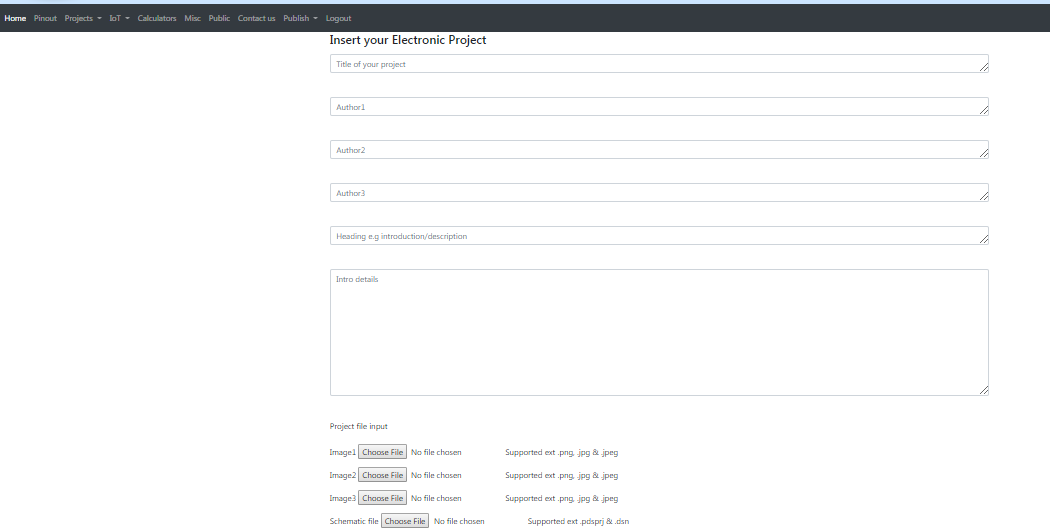Go to the Home page
This screenshot has height=531, width=1050.
15,18
